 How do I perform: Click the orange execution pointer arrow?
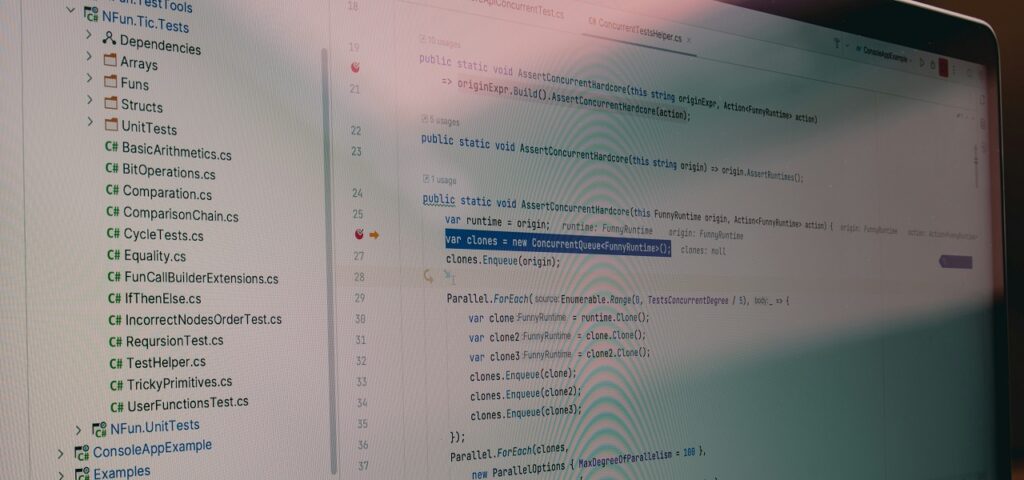(x=374, y=235)
